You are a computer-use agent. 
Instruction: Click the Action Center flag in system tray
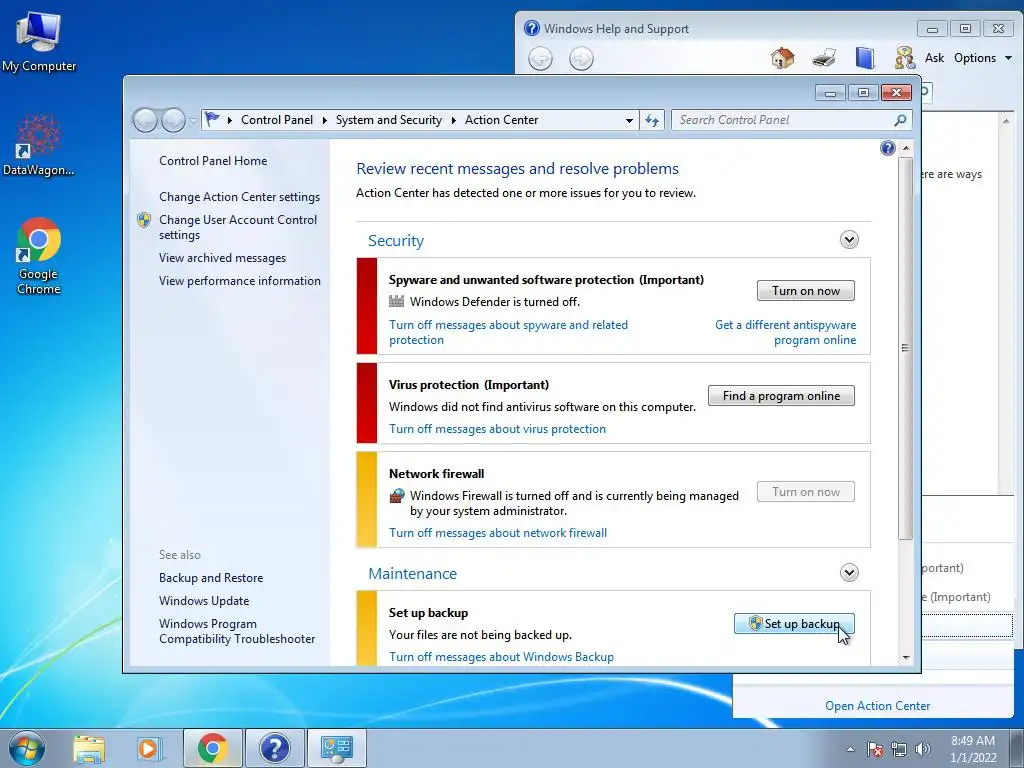tap(875, 749)
